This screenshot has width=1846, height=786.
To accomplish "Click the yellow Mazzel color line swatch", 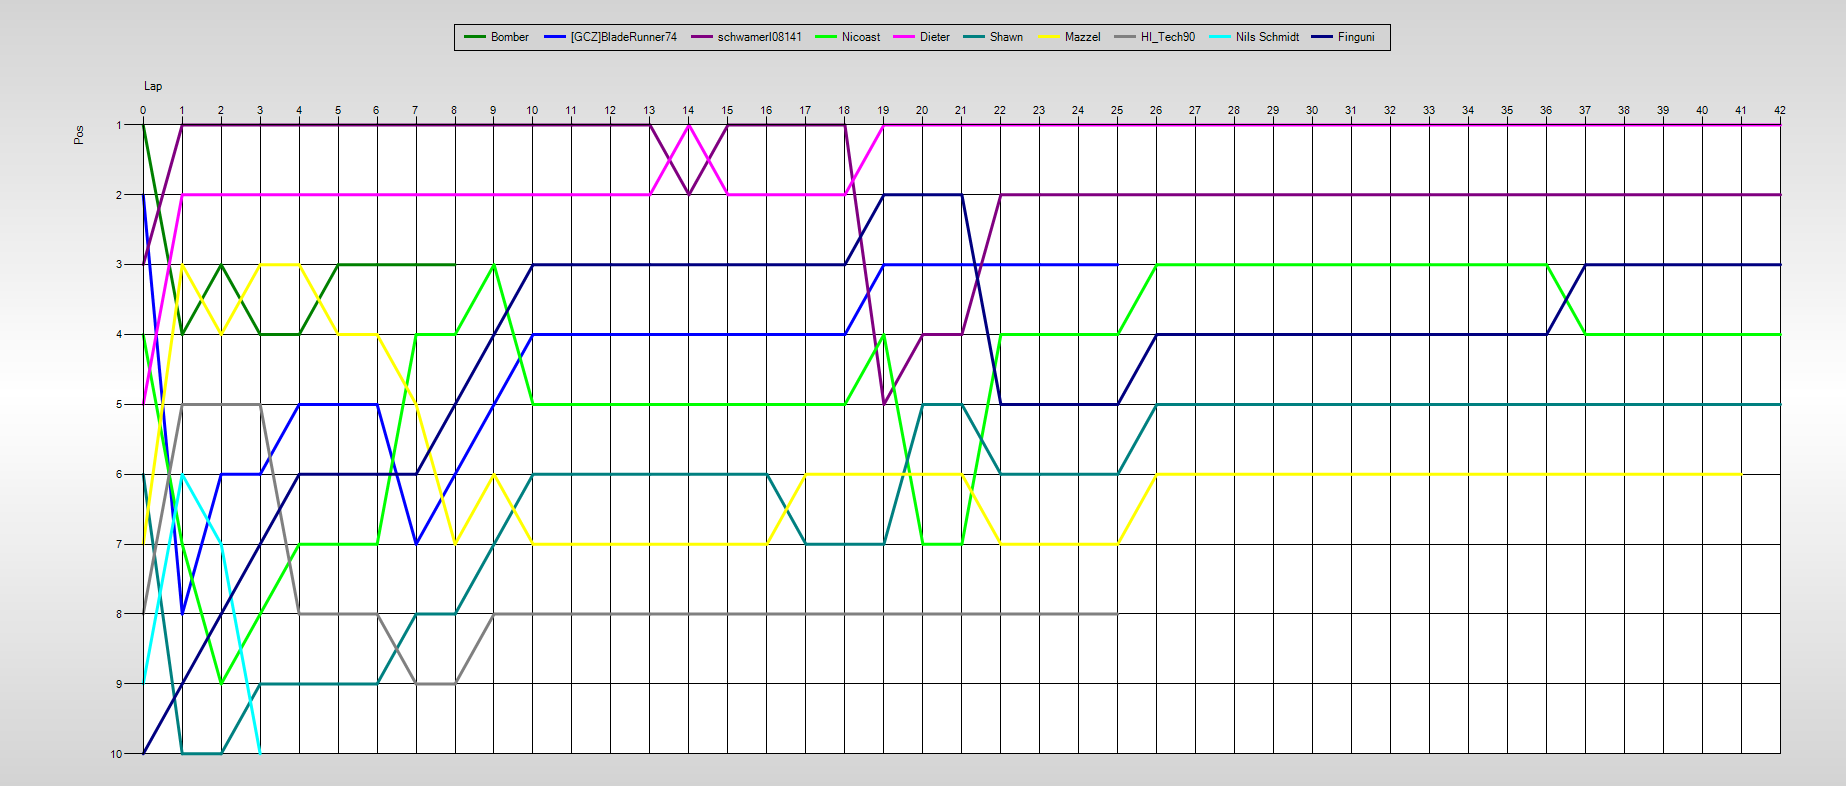I will point(1048,37).
